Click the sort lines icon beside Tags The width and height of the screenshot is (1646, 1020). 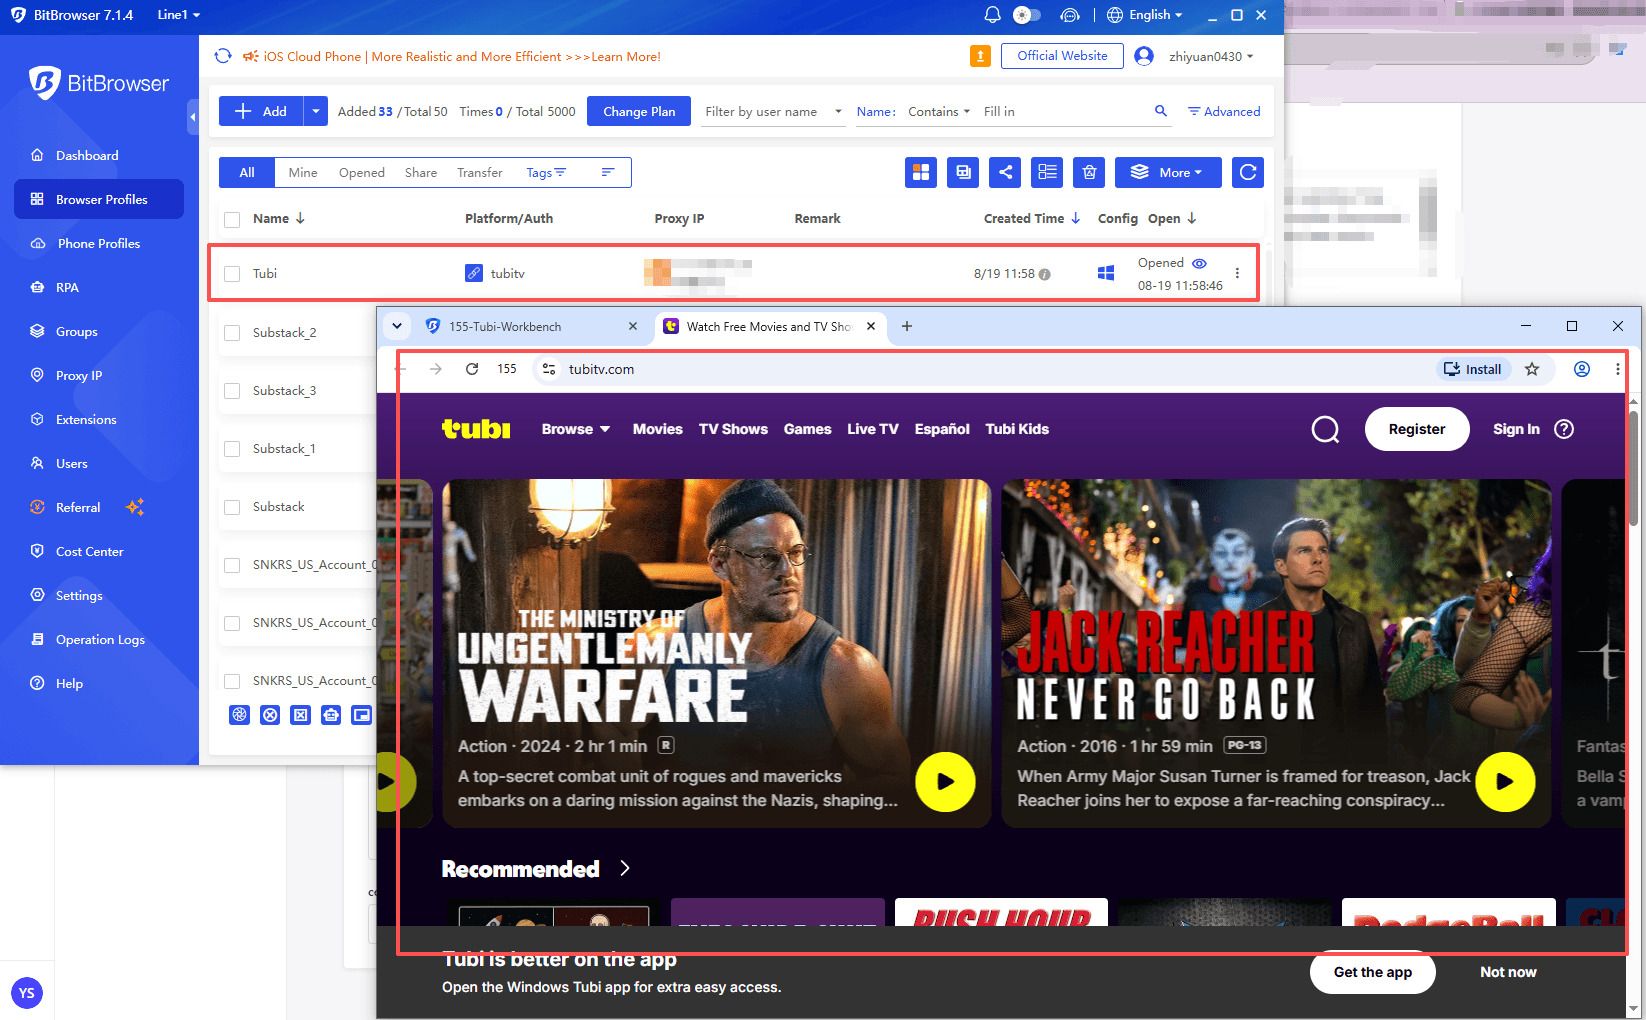(607, 172)
